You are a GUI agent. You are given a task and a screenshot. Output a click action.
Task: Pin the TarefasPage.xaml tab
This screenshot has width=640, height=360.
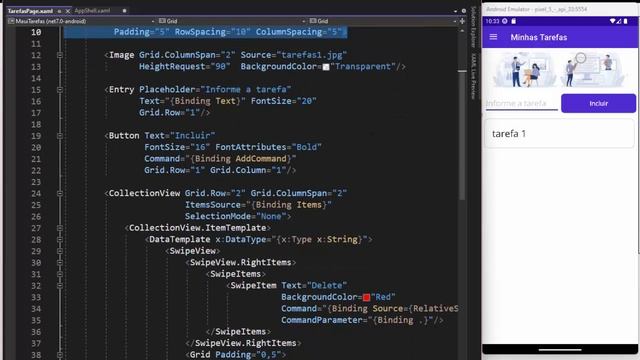click(x=60, y=11)
